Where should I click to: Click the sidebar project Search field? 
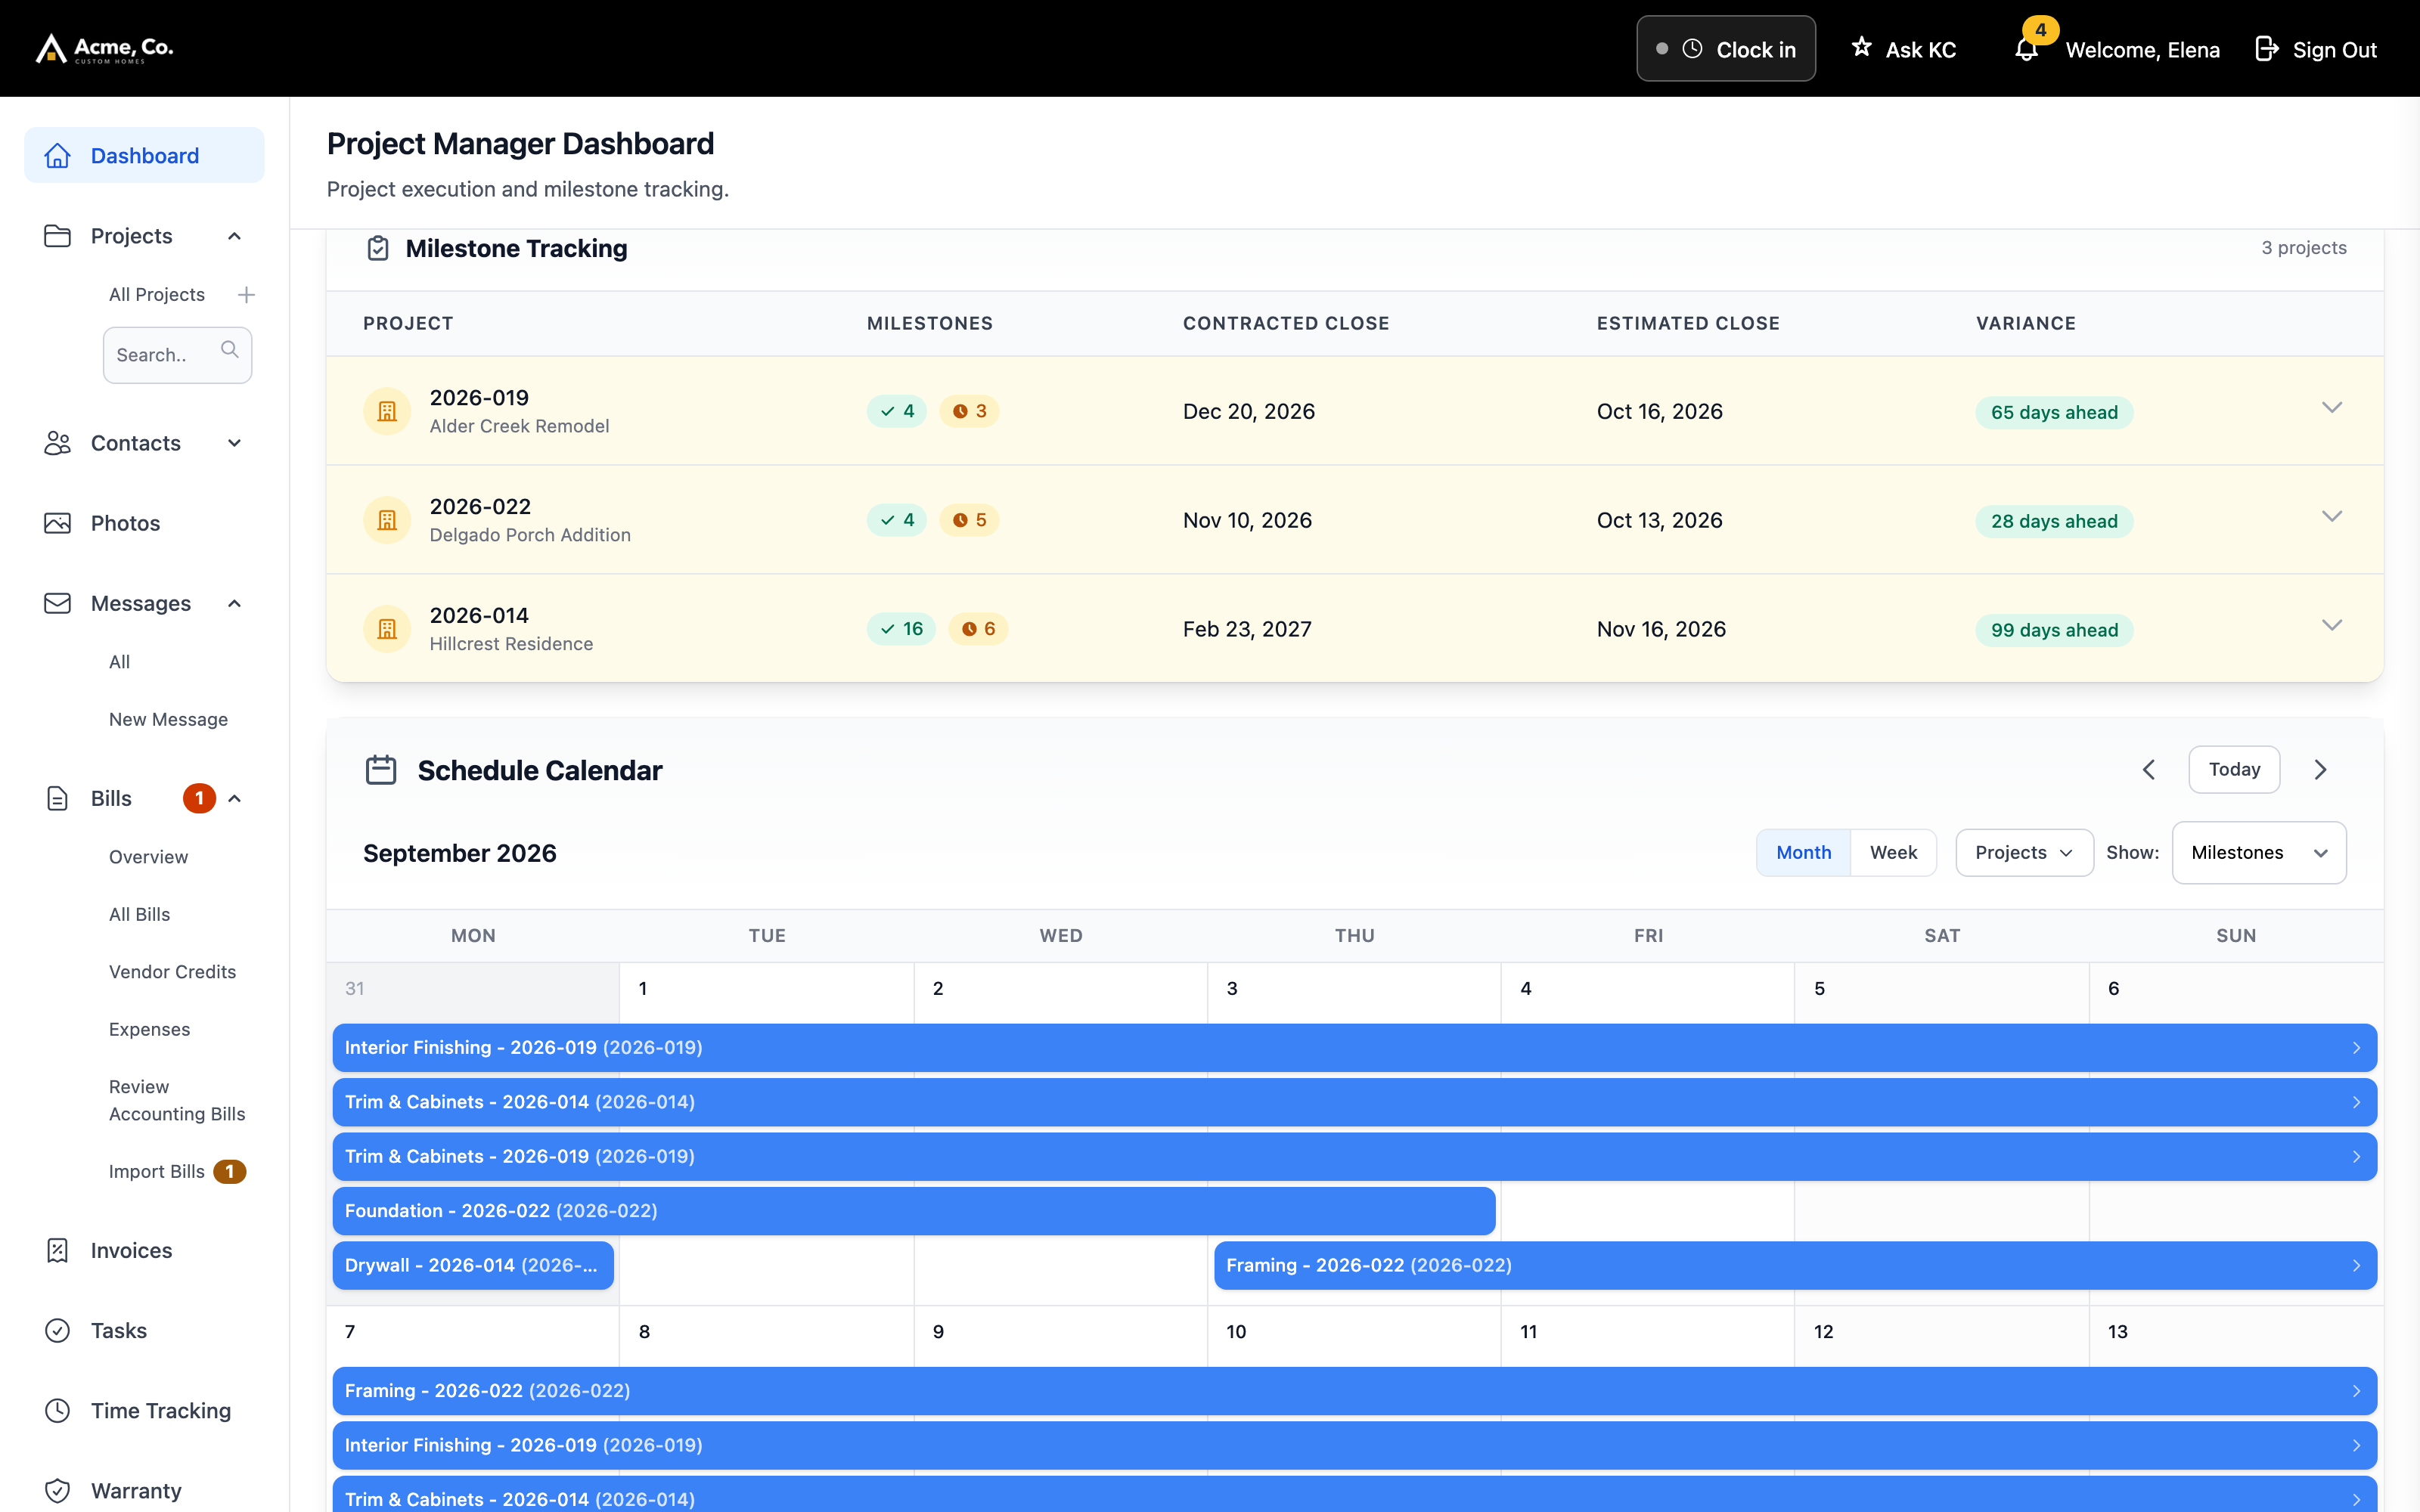click(177, 355)
